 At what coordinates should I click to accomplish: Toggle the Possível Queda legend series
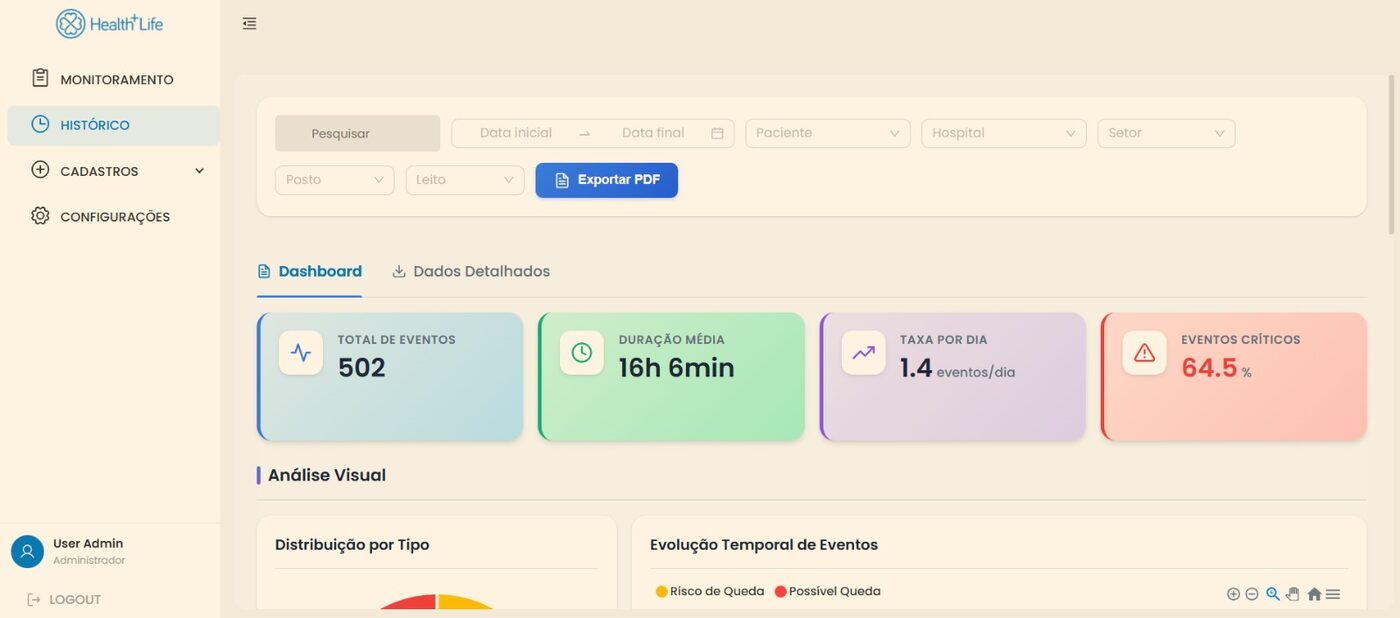pyautogui.click(x=828, y=591)
